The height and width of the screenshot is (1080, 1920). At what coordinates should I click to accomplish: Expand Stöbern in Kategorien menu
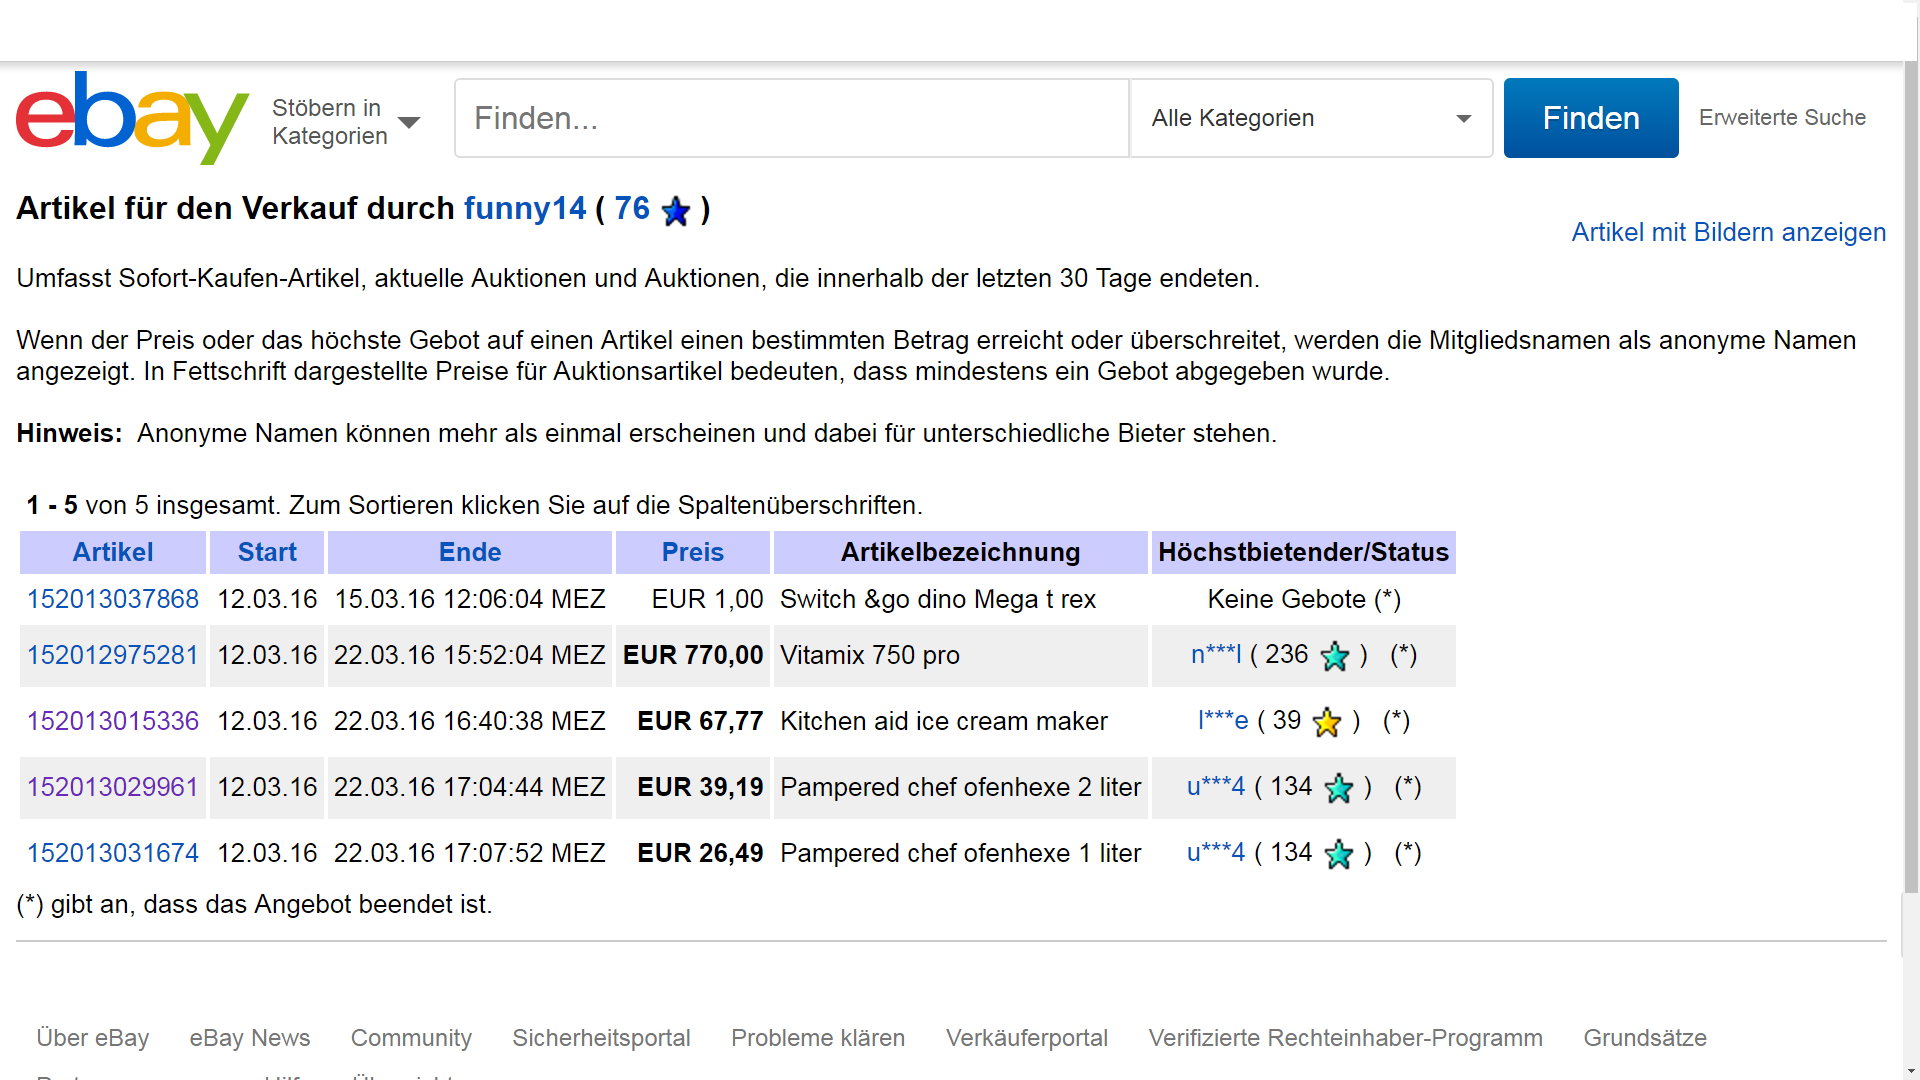coord(346,121)
